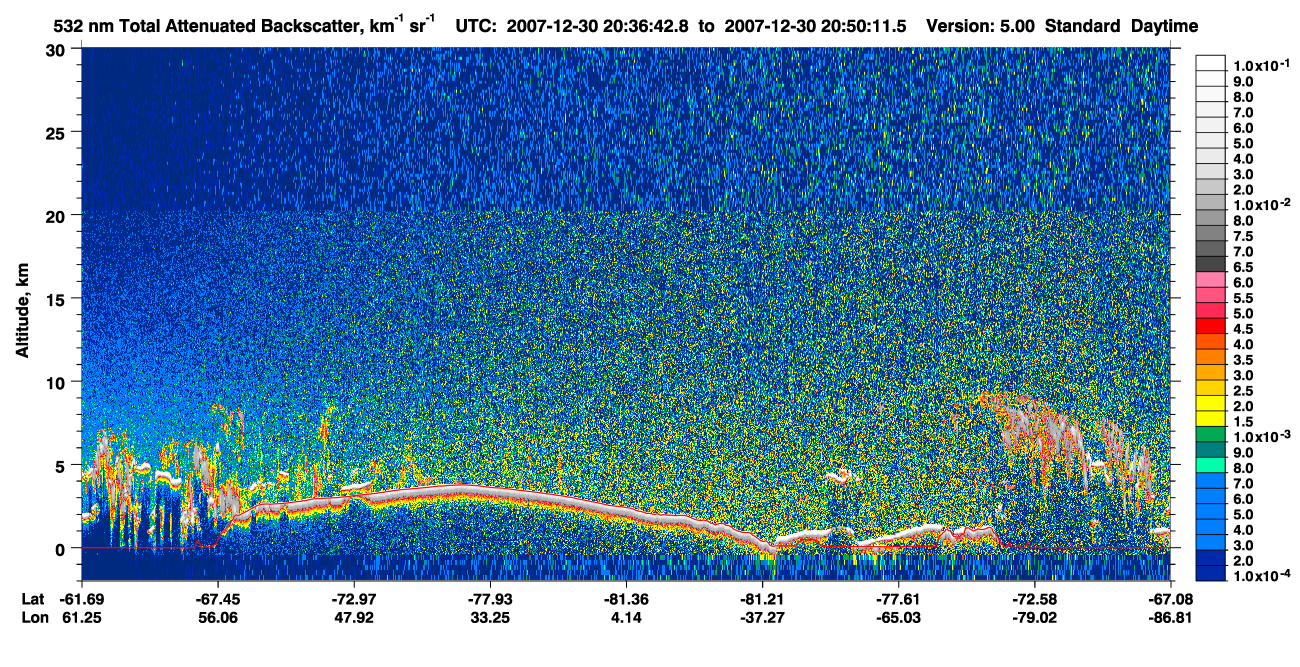Image resolution: width=1300 pixels, height=667 pixels.
Task: Select longitude value '47.92'
Action: [x=354, y=618]
